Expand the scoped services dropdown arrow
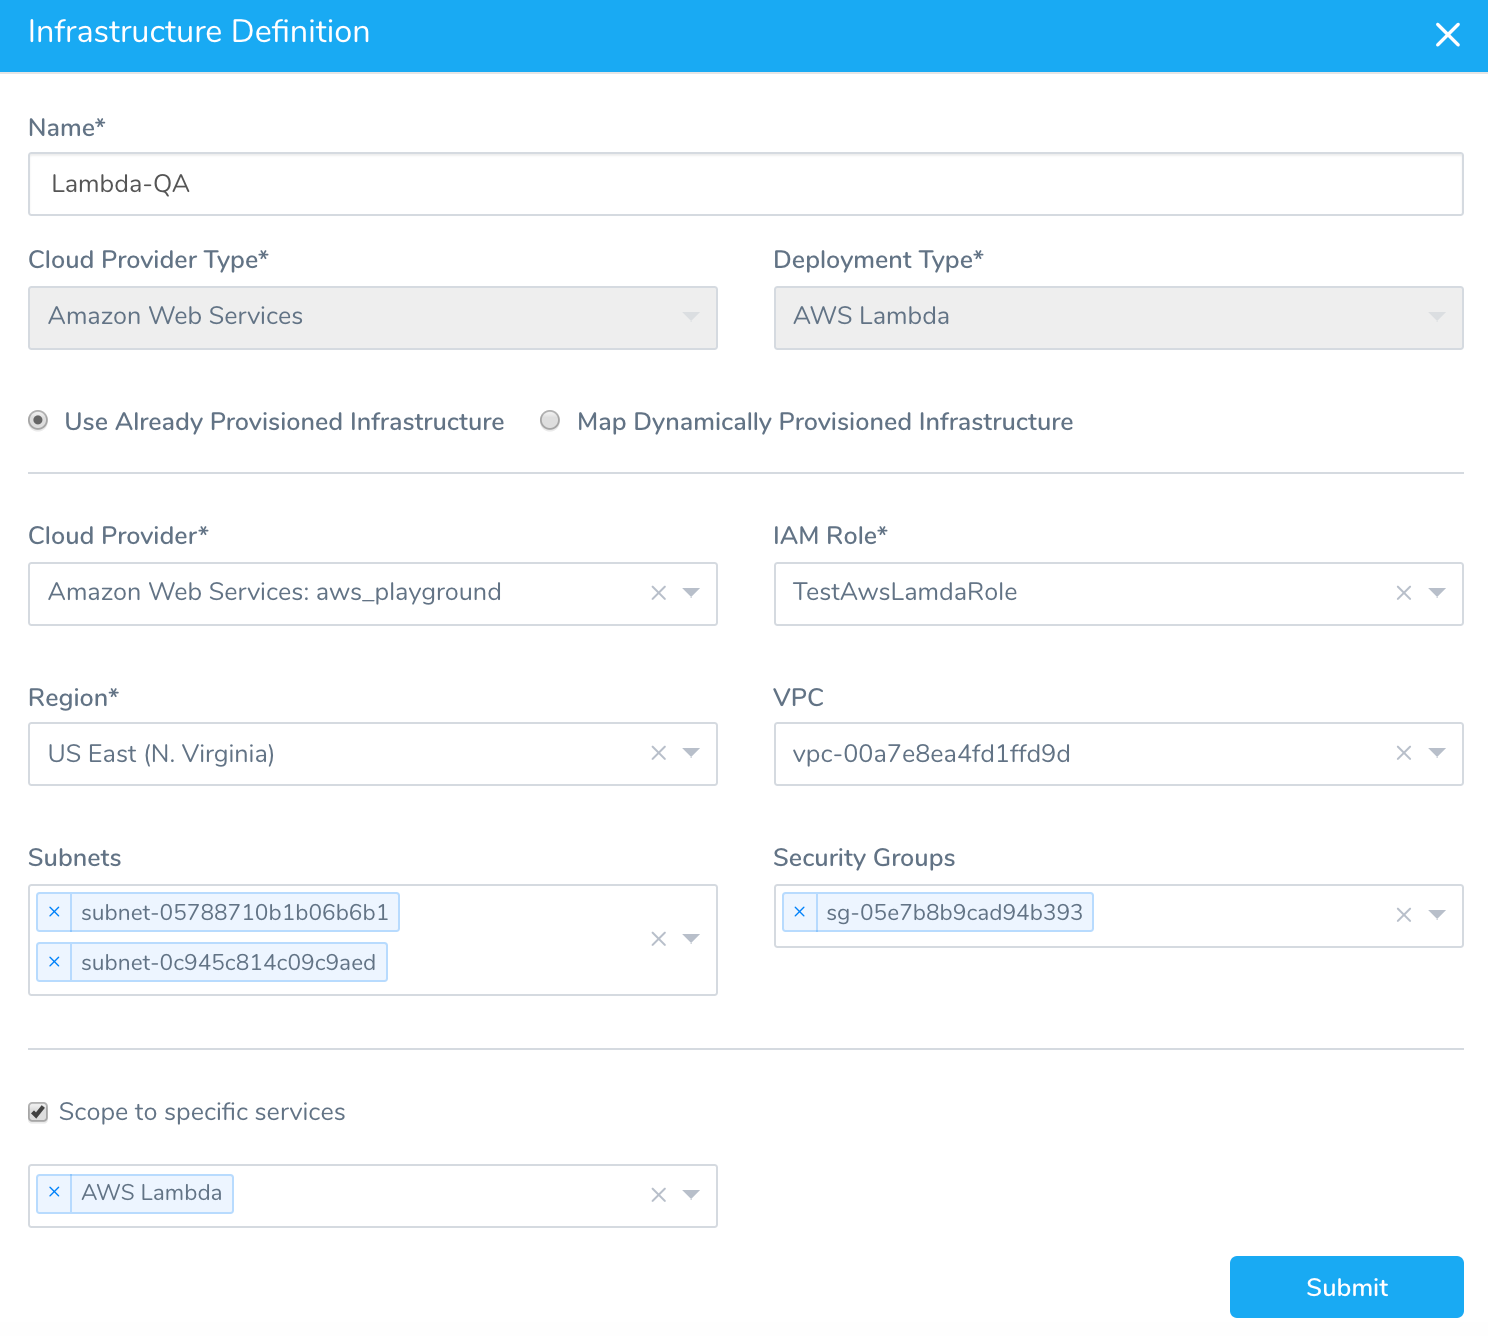 [x=691, y=1195]
